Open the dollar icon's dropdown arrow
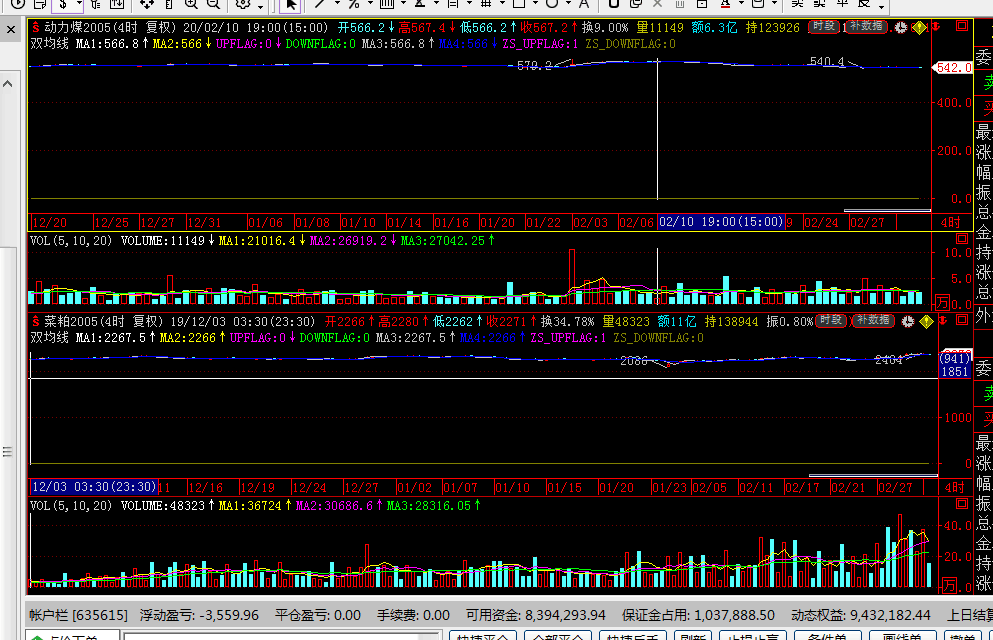Image resolution: width=993 pixels, height=640 pixels. click(79, 4)
